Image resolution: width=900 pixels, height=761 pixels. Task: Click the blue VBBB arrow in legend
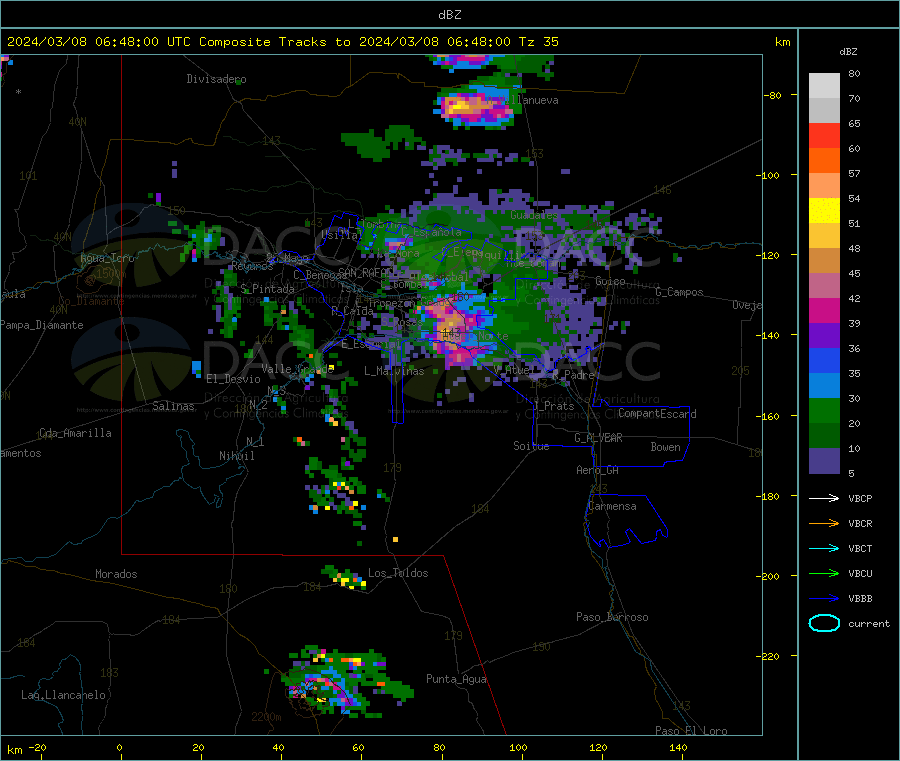coord(824,599)
